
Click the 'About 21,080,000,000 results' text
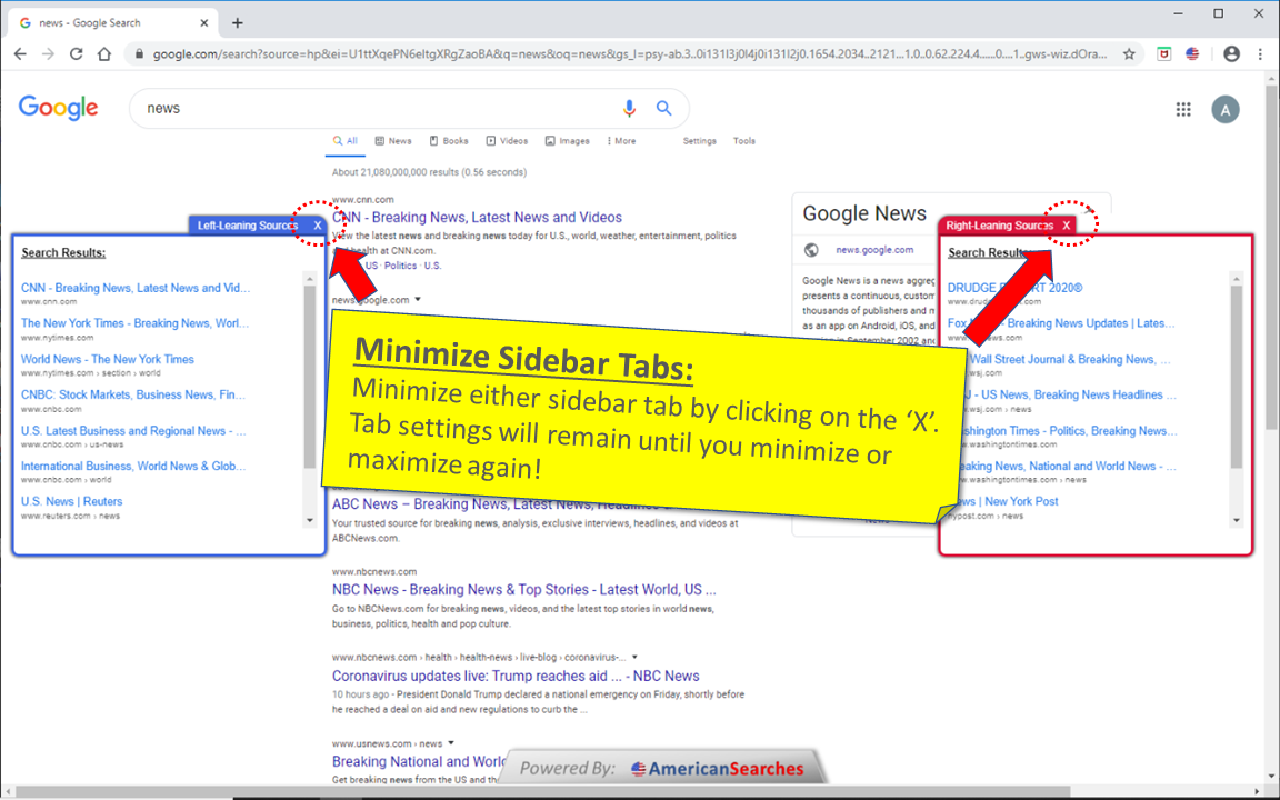[x=429, y=173]
